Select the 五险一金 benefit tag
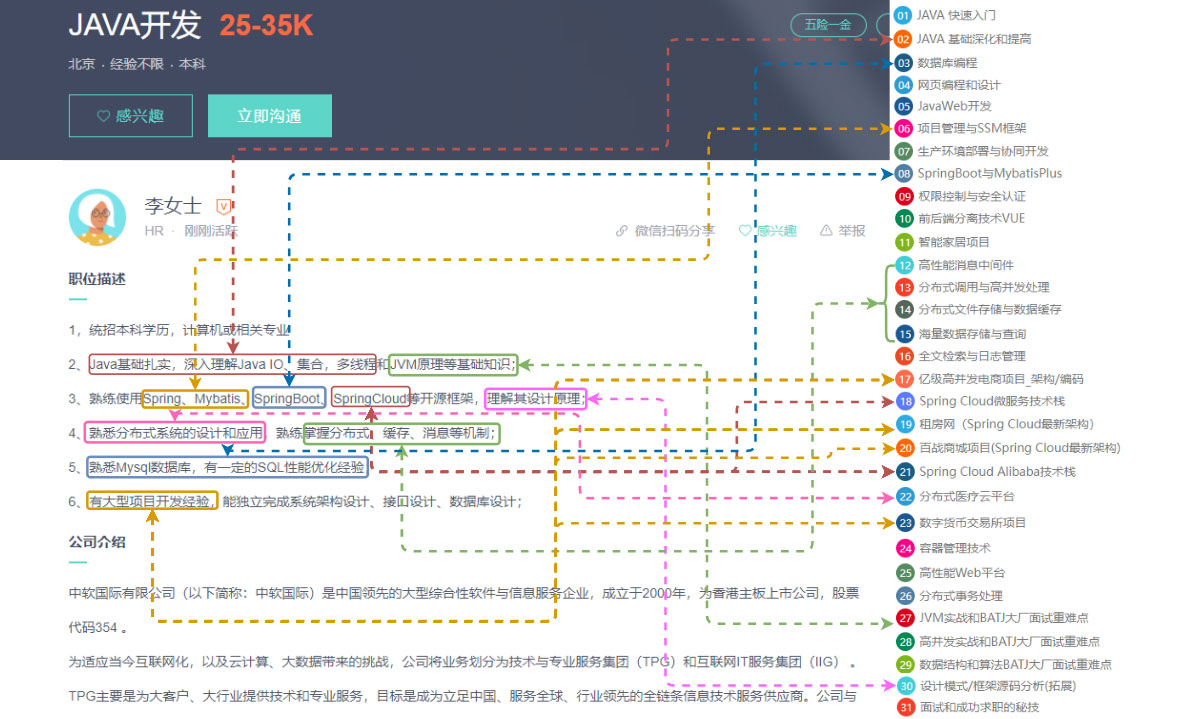The width and height of the screenshot is (1200, 719). 828,25
